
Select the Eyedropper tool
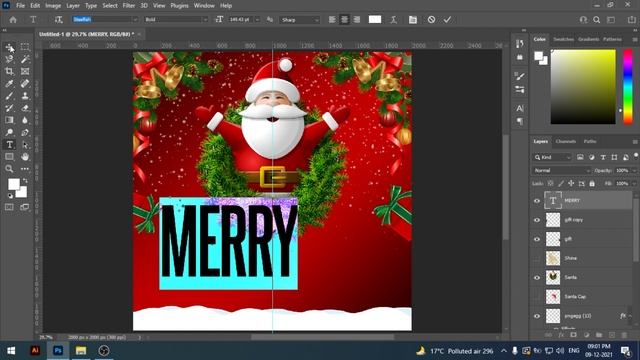pyautogui.click(x=9, y=84)
